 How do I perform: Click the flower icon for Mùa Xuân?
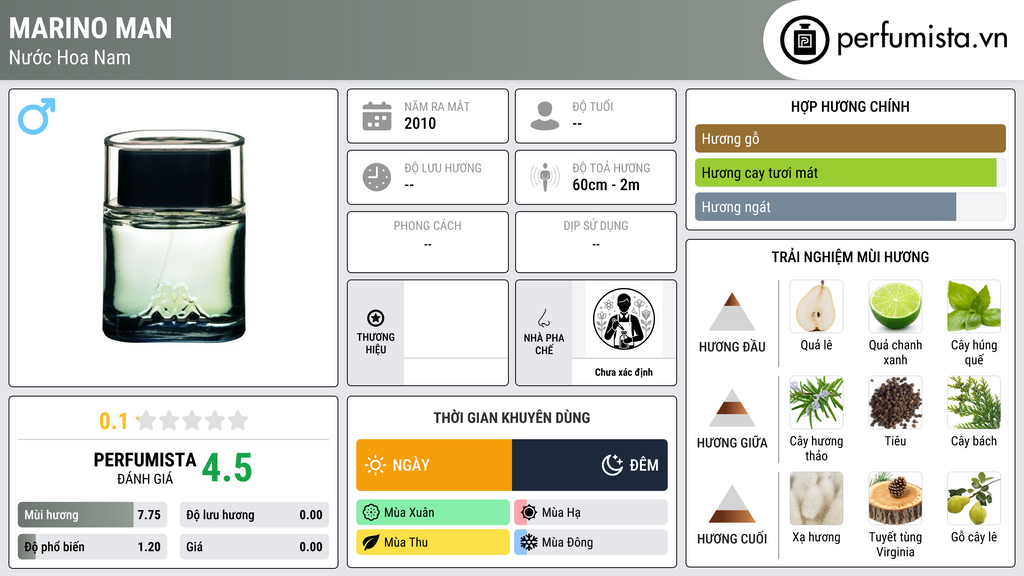pos(371,513)
